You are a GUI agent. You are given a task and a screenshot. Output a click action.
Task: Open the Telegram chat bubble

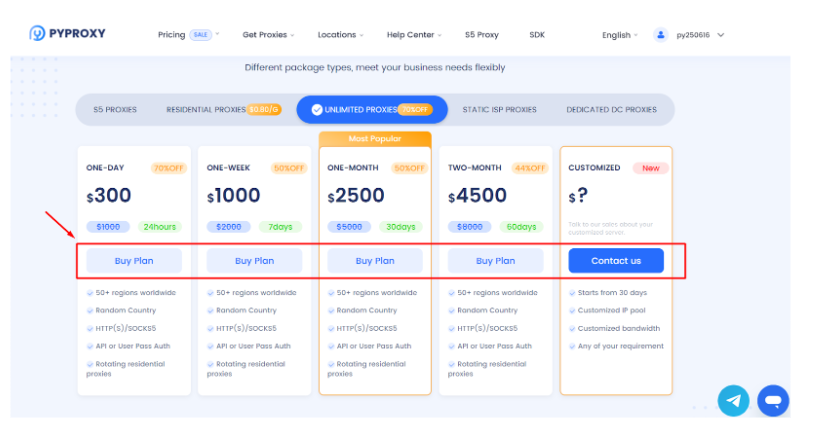(733, 401)
